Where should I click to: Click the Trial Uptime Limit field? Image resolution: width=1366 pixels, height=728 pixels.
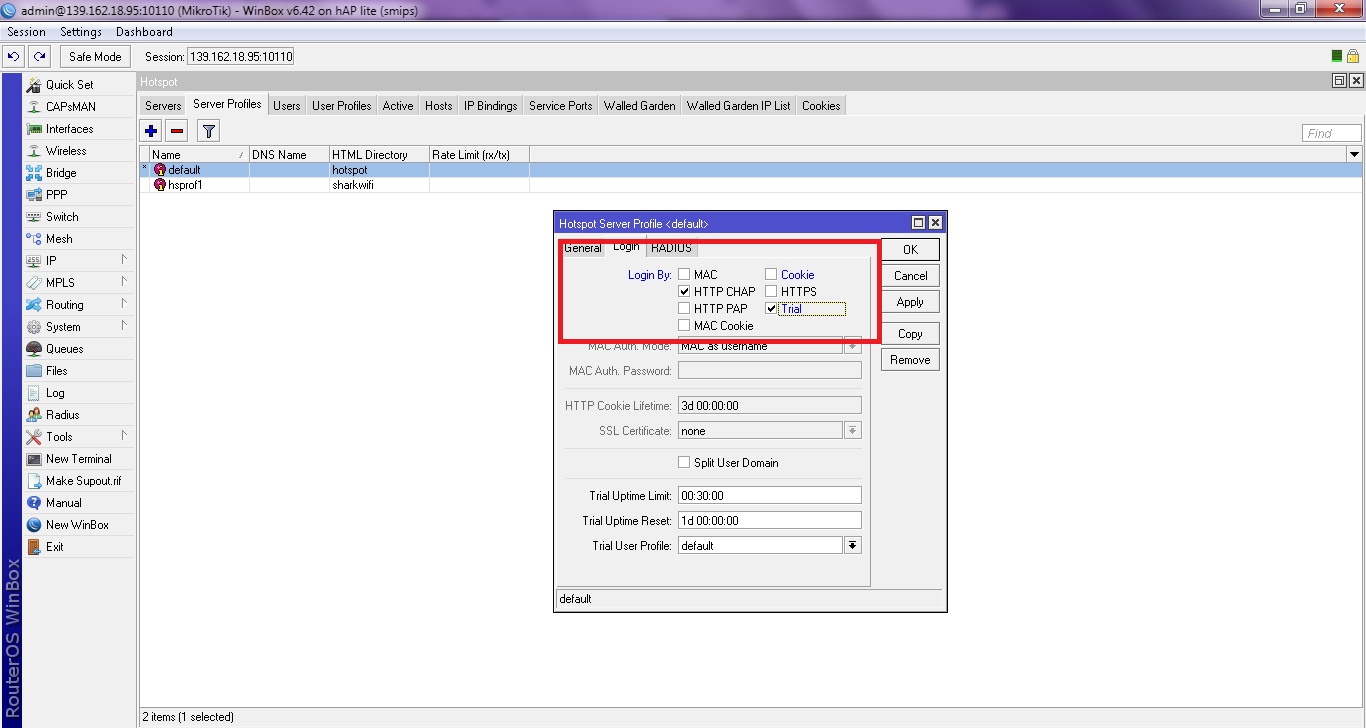tap(769, 495)
